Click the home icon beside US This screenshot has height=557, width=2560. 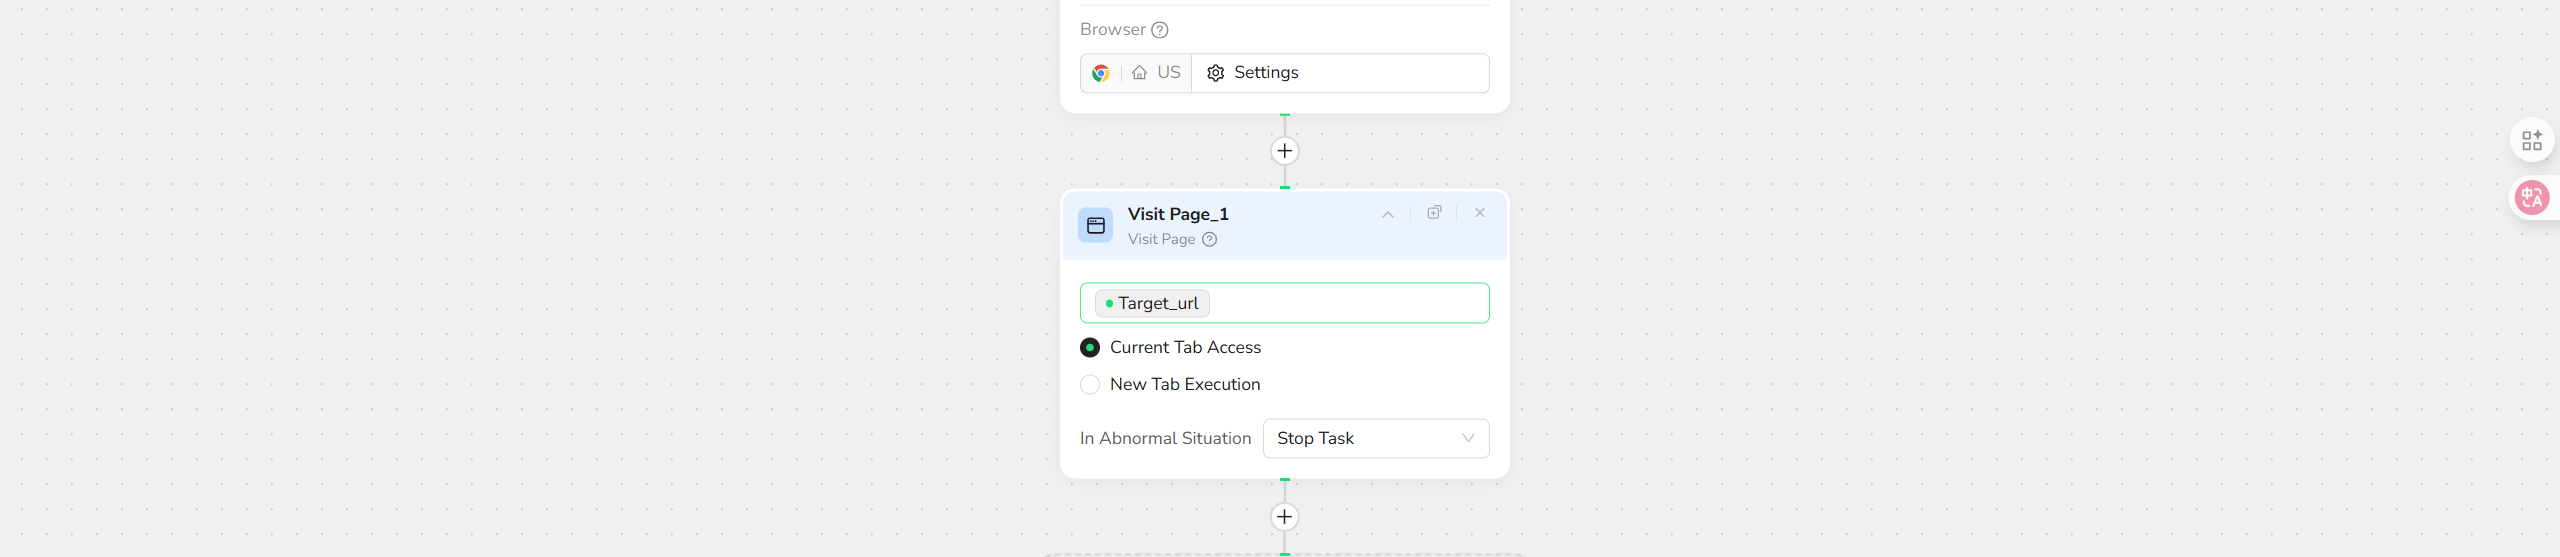1139,73
